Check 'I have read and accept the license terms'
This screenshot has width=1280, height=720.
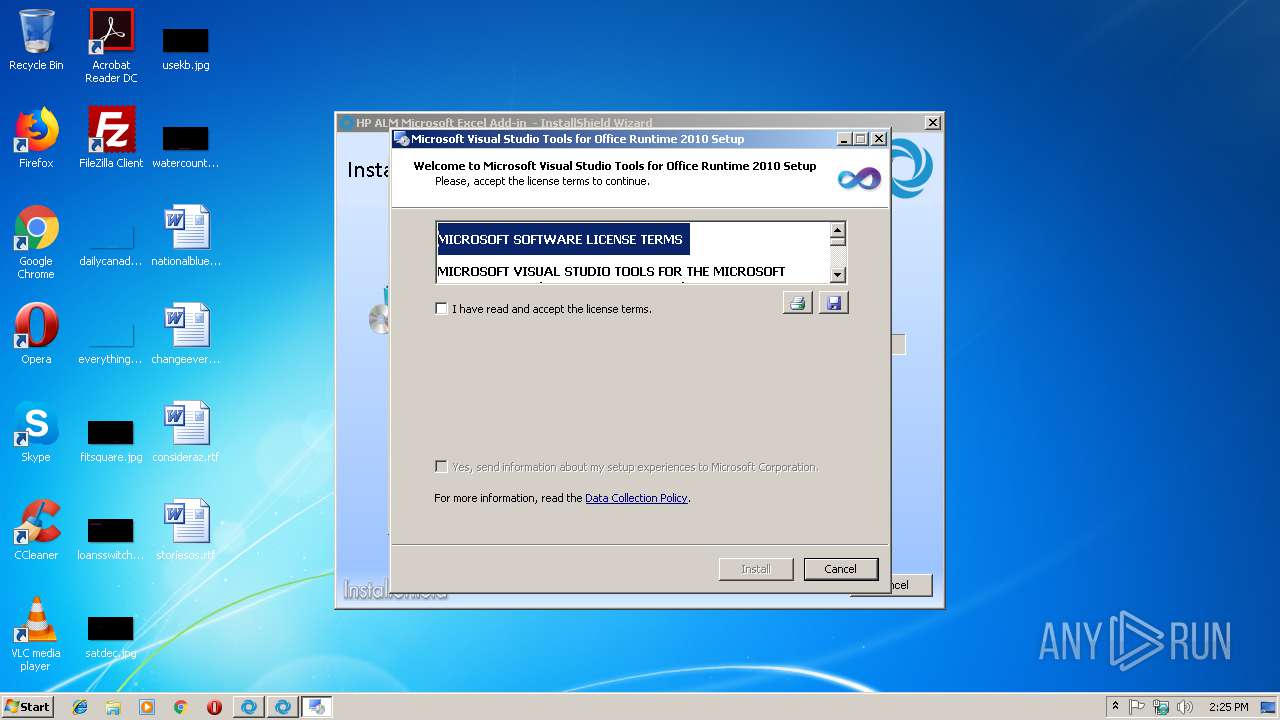tap(441, 309)
